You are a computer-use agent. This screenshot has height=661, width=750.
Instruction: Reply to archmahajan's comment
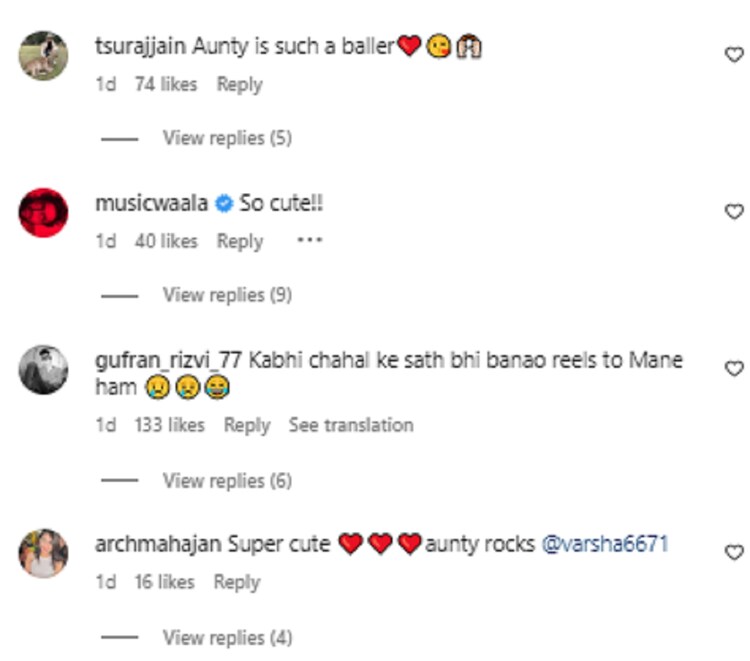(236, 582)
